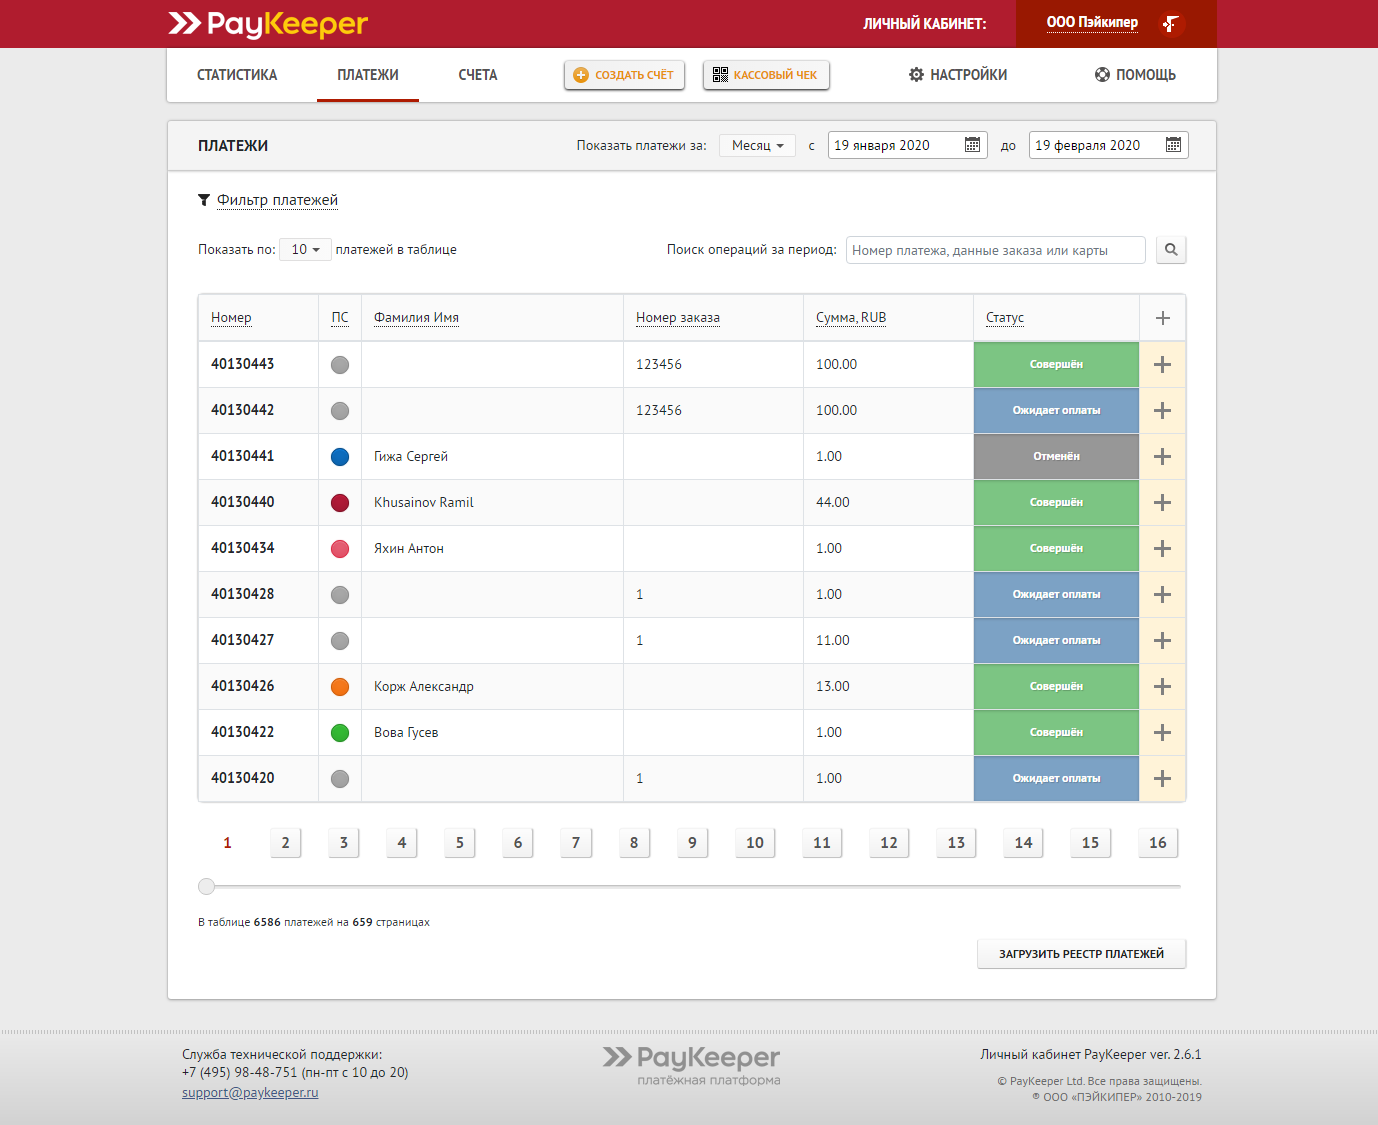The image size is (1378, 1125).
Task: Open the support@paykeeper.ru email link
Action: (x=250, y=1092)
